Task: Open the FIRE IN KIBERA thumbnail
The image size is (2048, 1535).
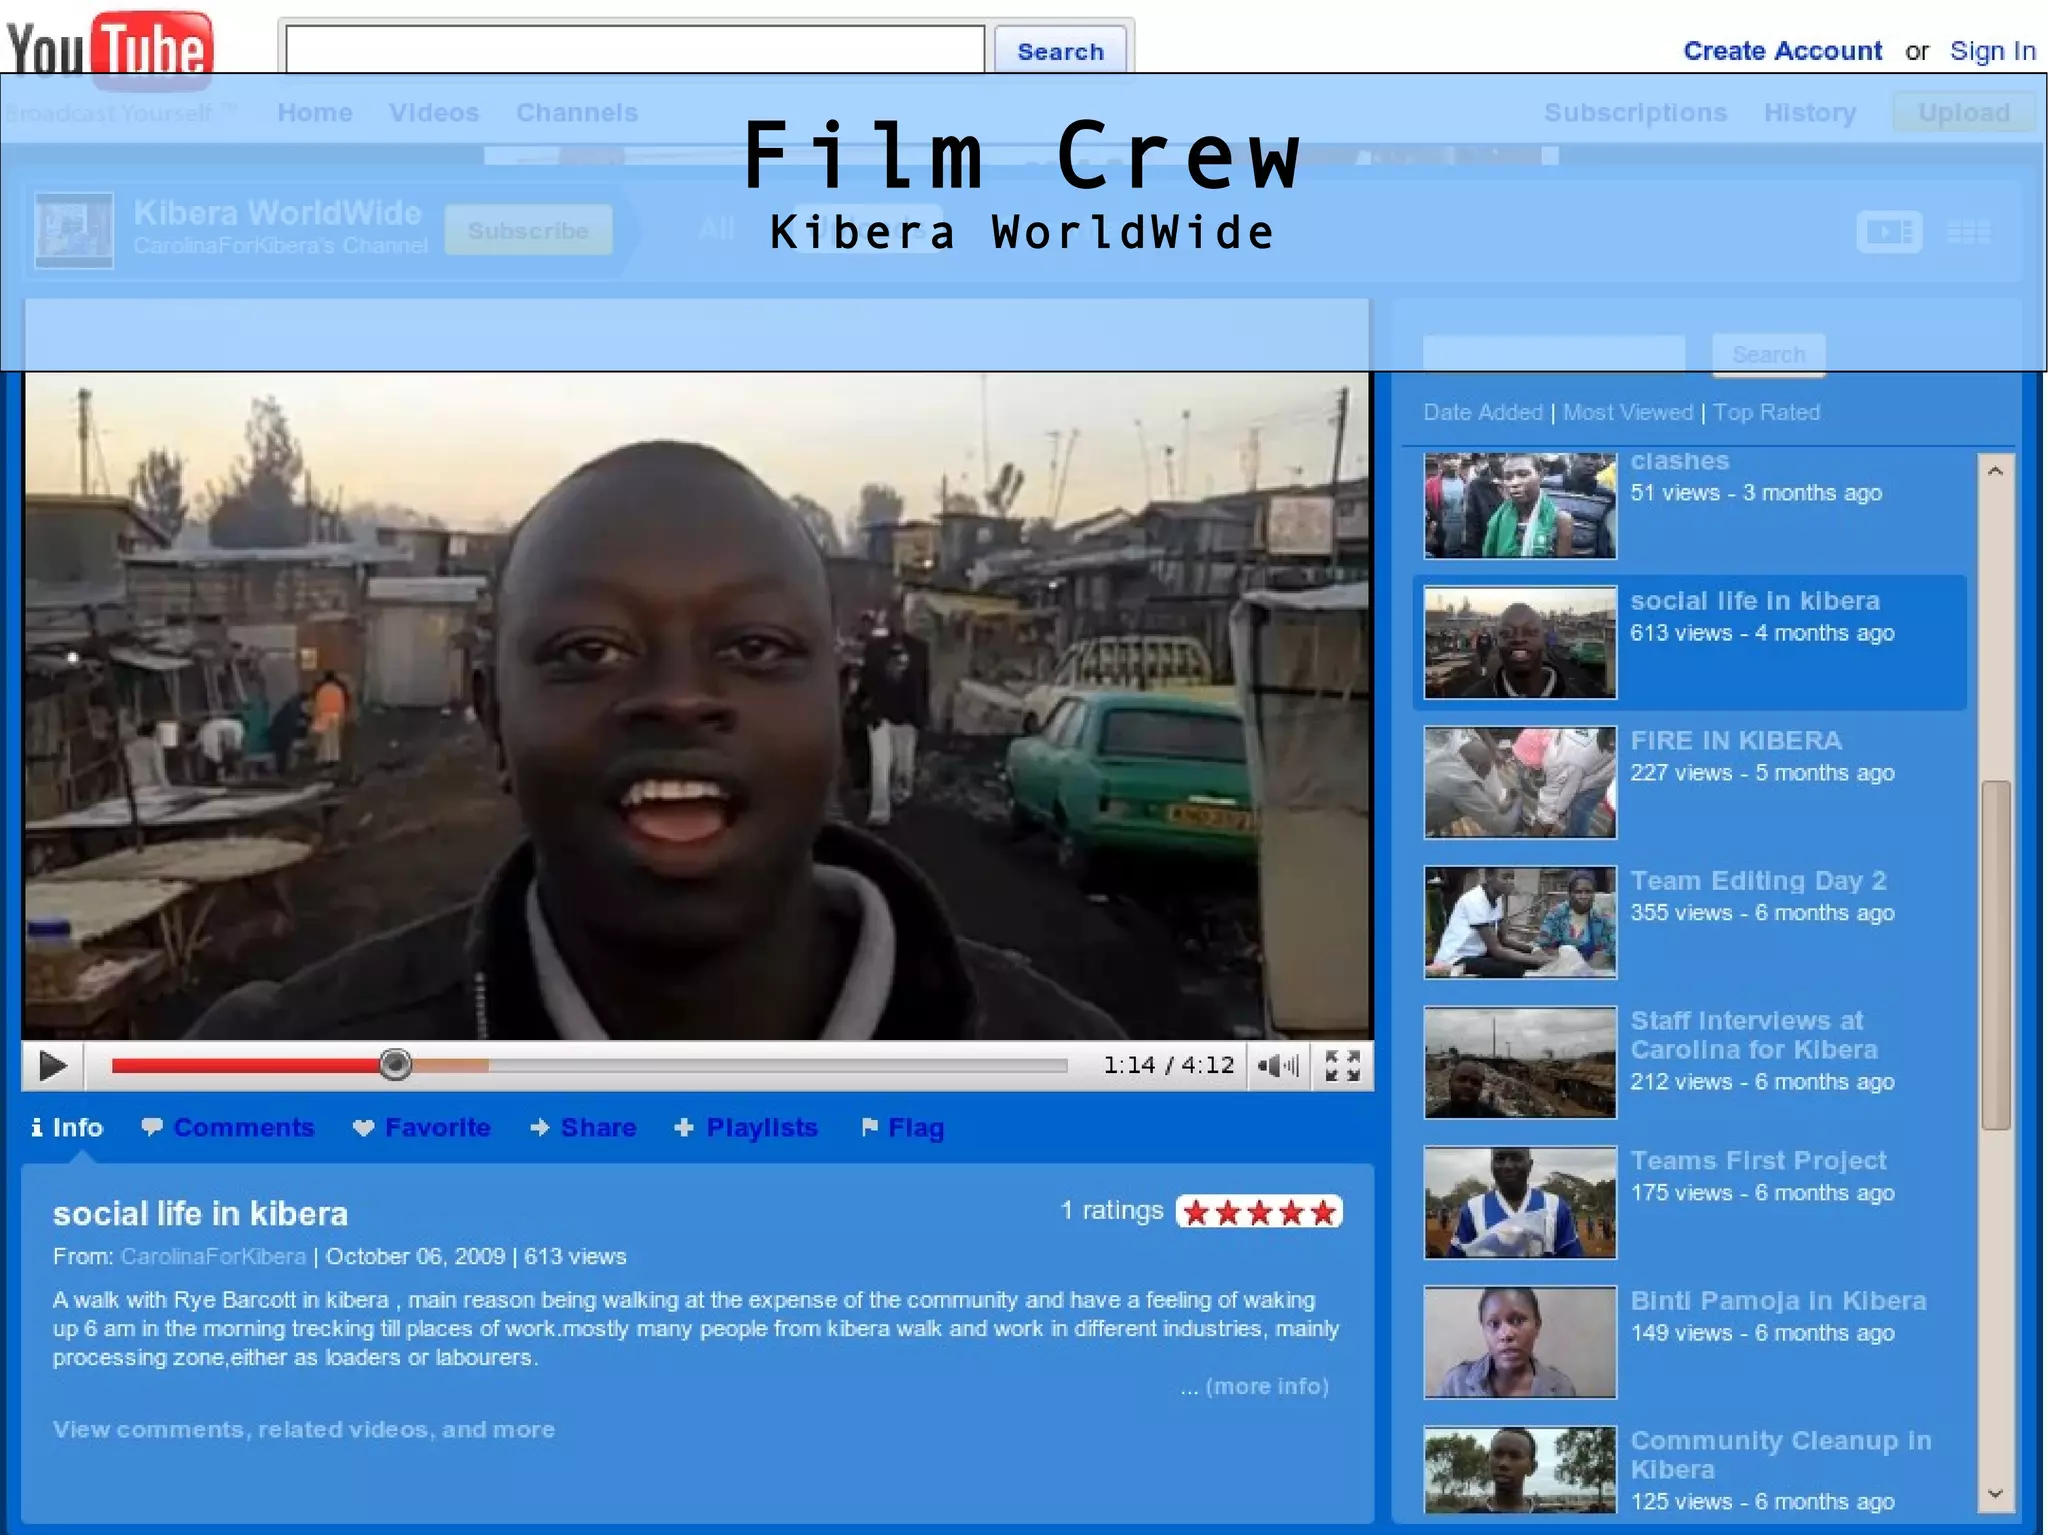Action: (x=1520, y=782)
